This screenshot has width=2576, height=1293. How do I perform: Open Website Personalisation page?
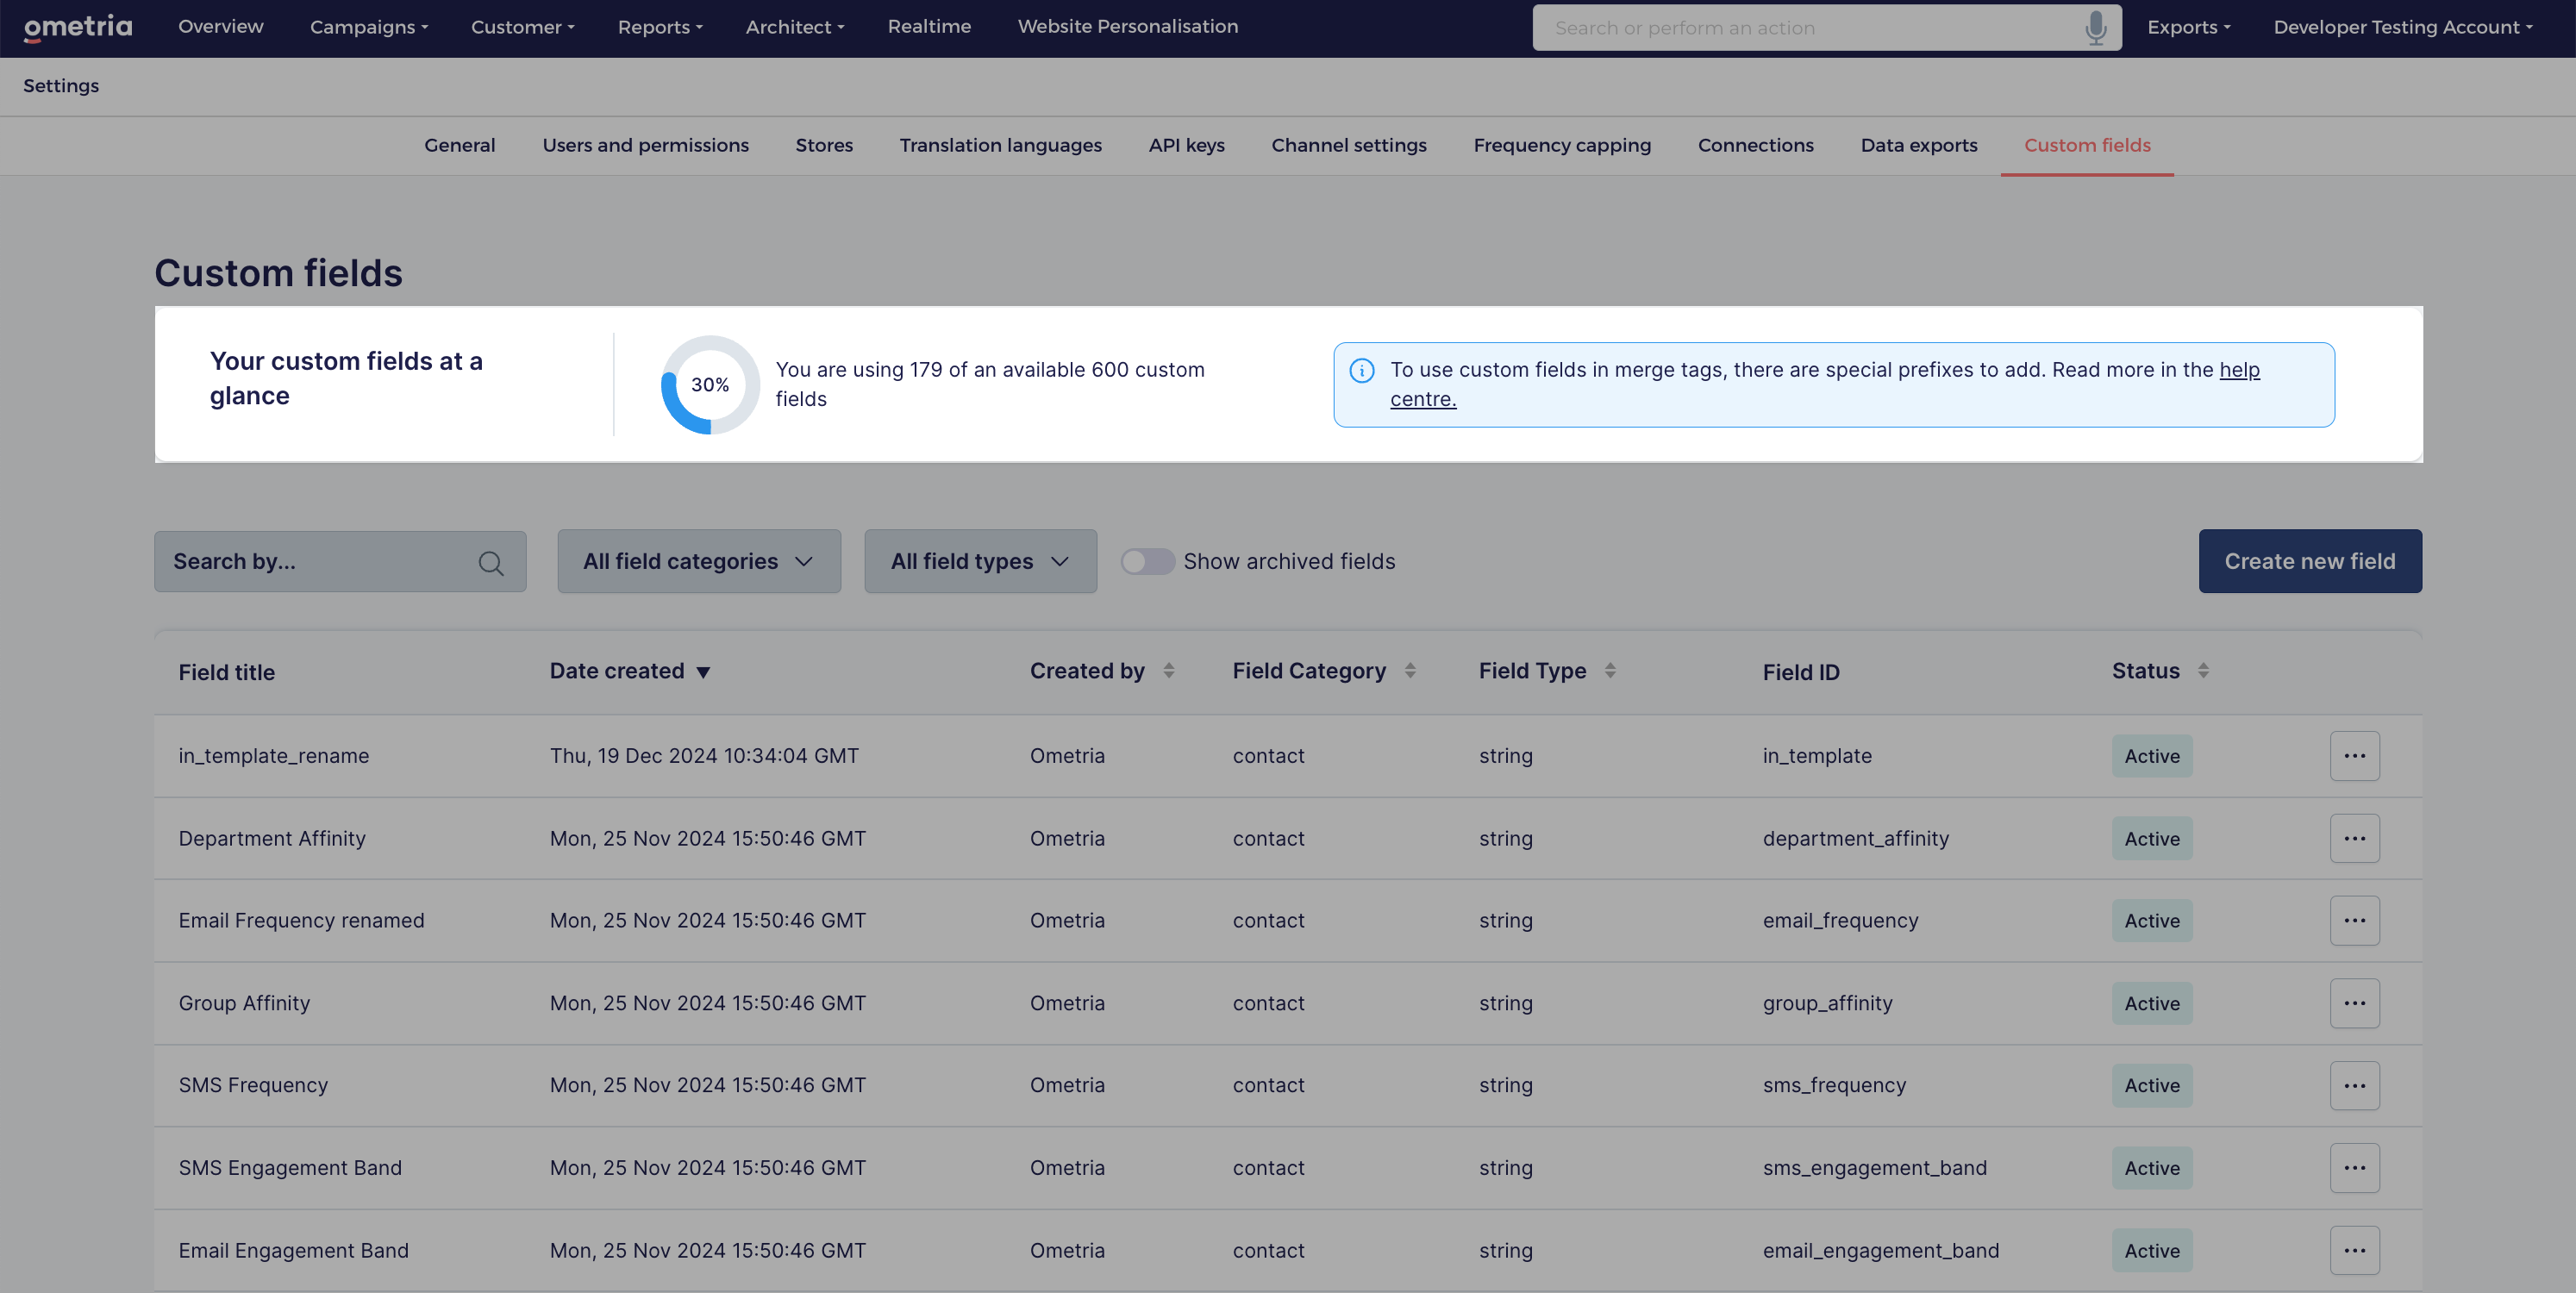click(x=1128, y=27)
